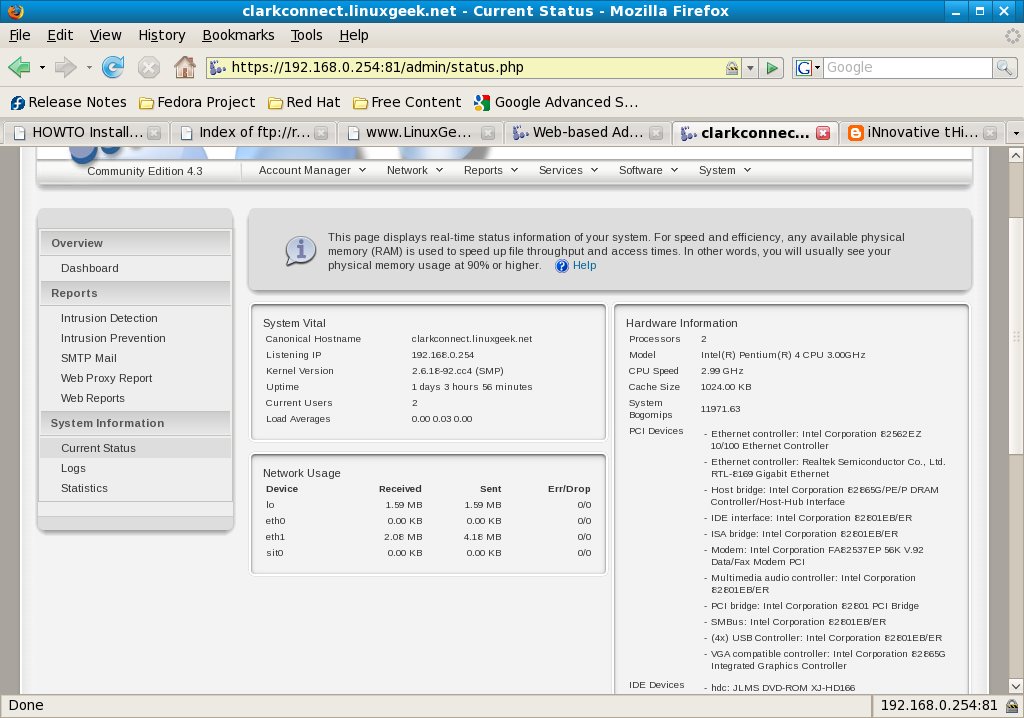Close the iNnovative tHi tab
This screenshot has height=718, width=1024.
(990, 133)
